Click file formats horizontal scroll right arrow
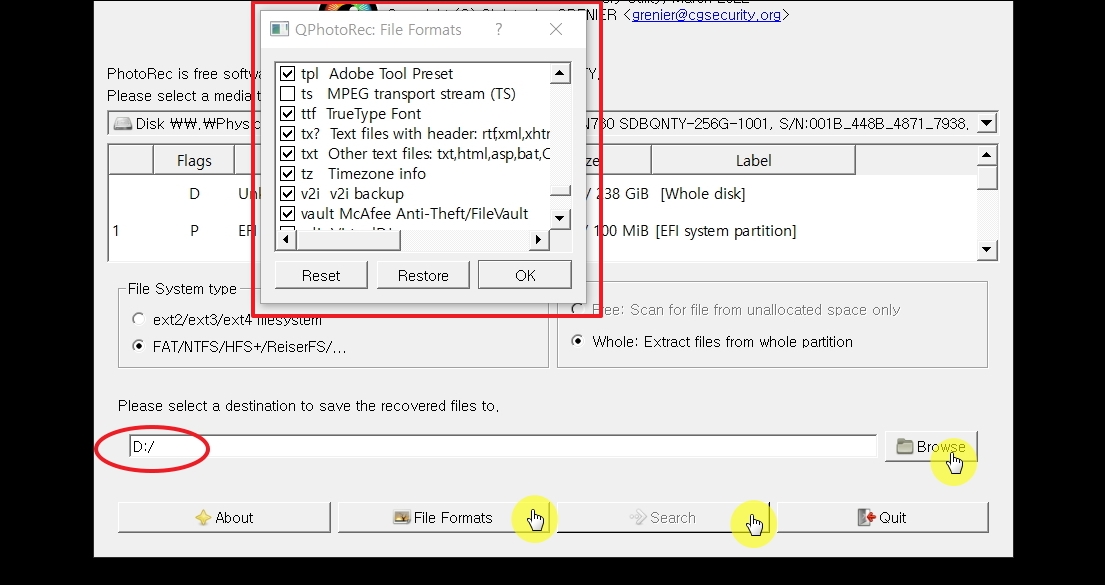The height and width of the screenshot is (585, 1105). tap(538, 240)
